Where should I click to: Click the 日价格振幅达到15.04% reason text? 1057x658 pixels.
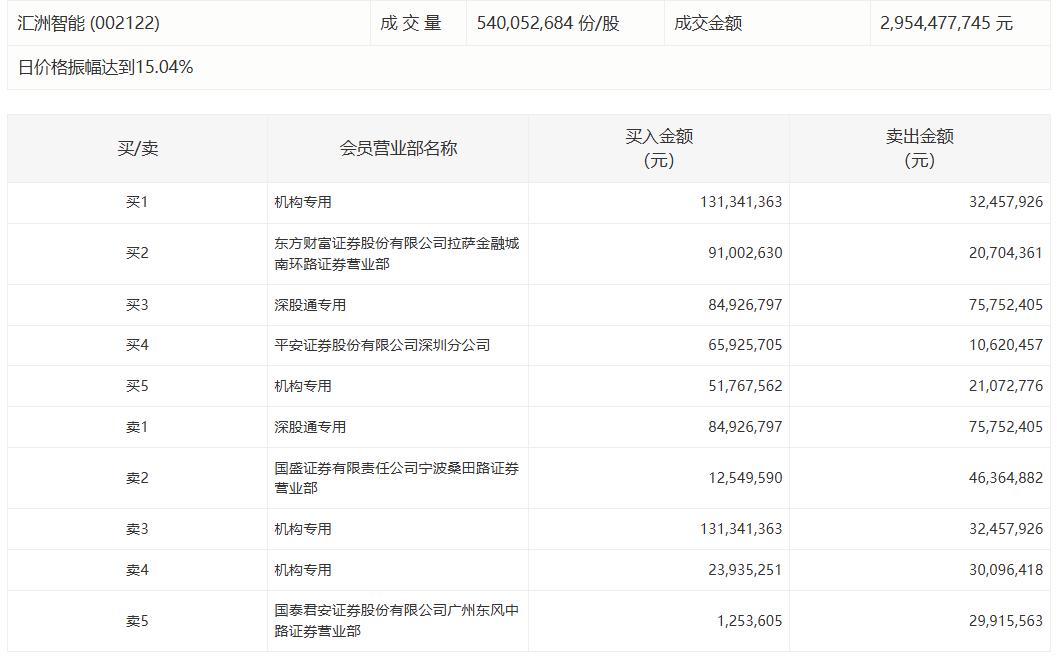click(106, 68)
